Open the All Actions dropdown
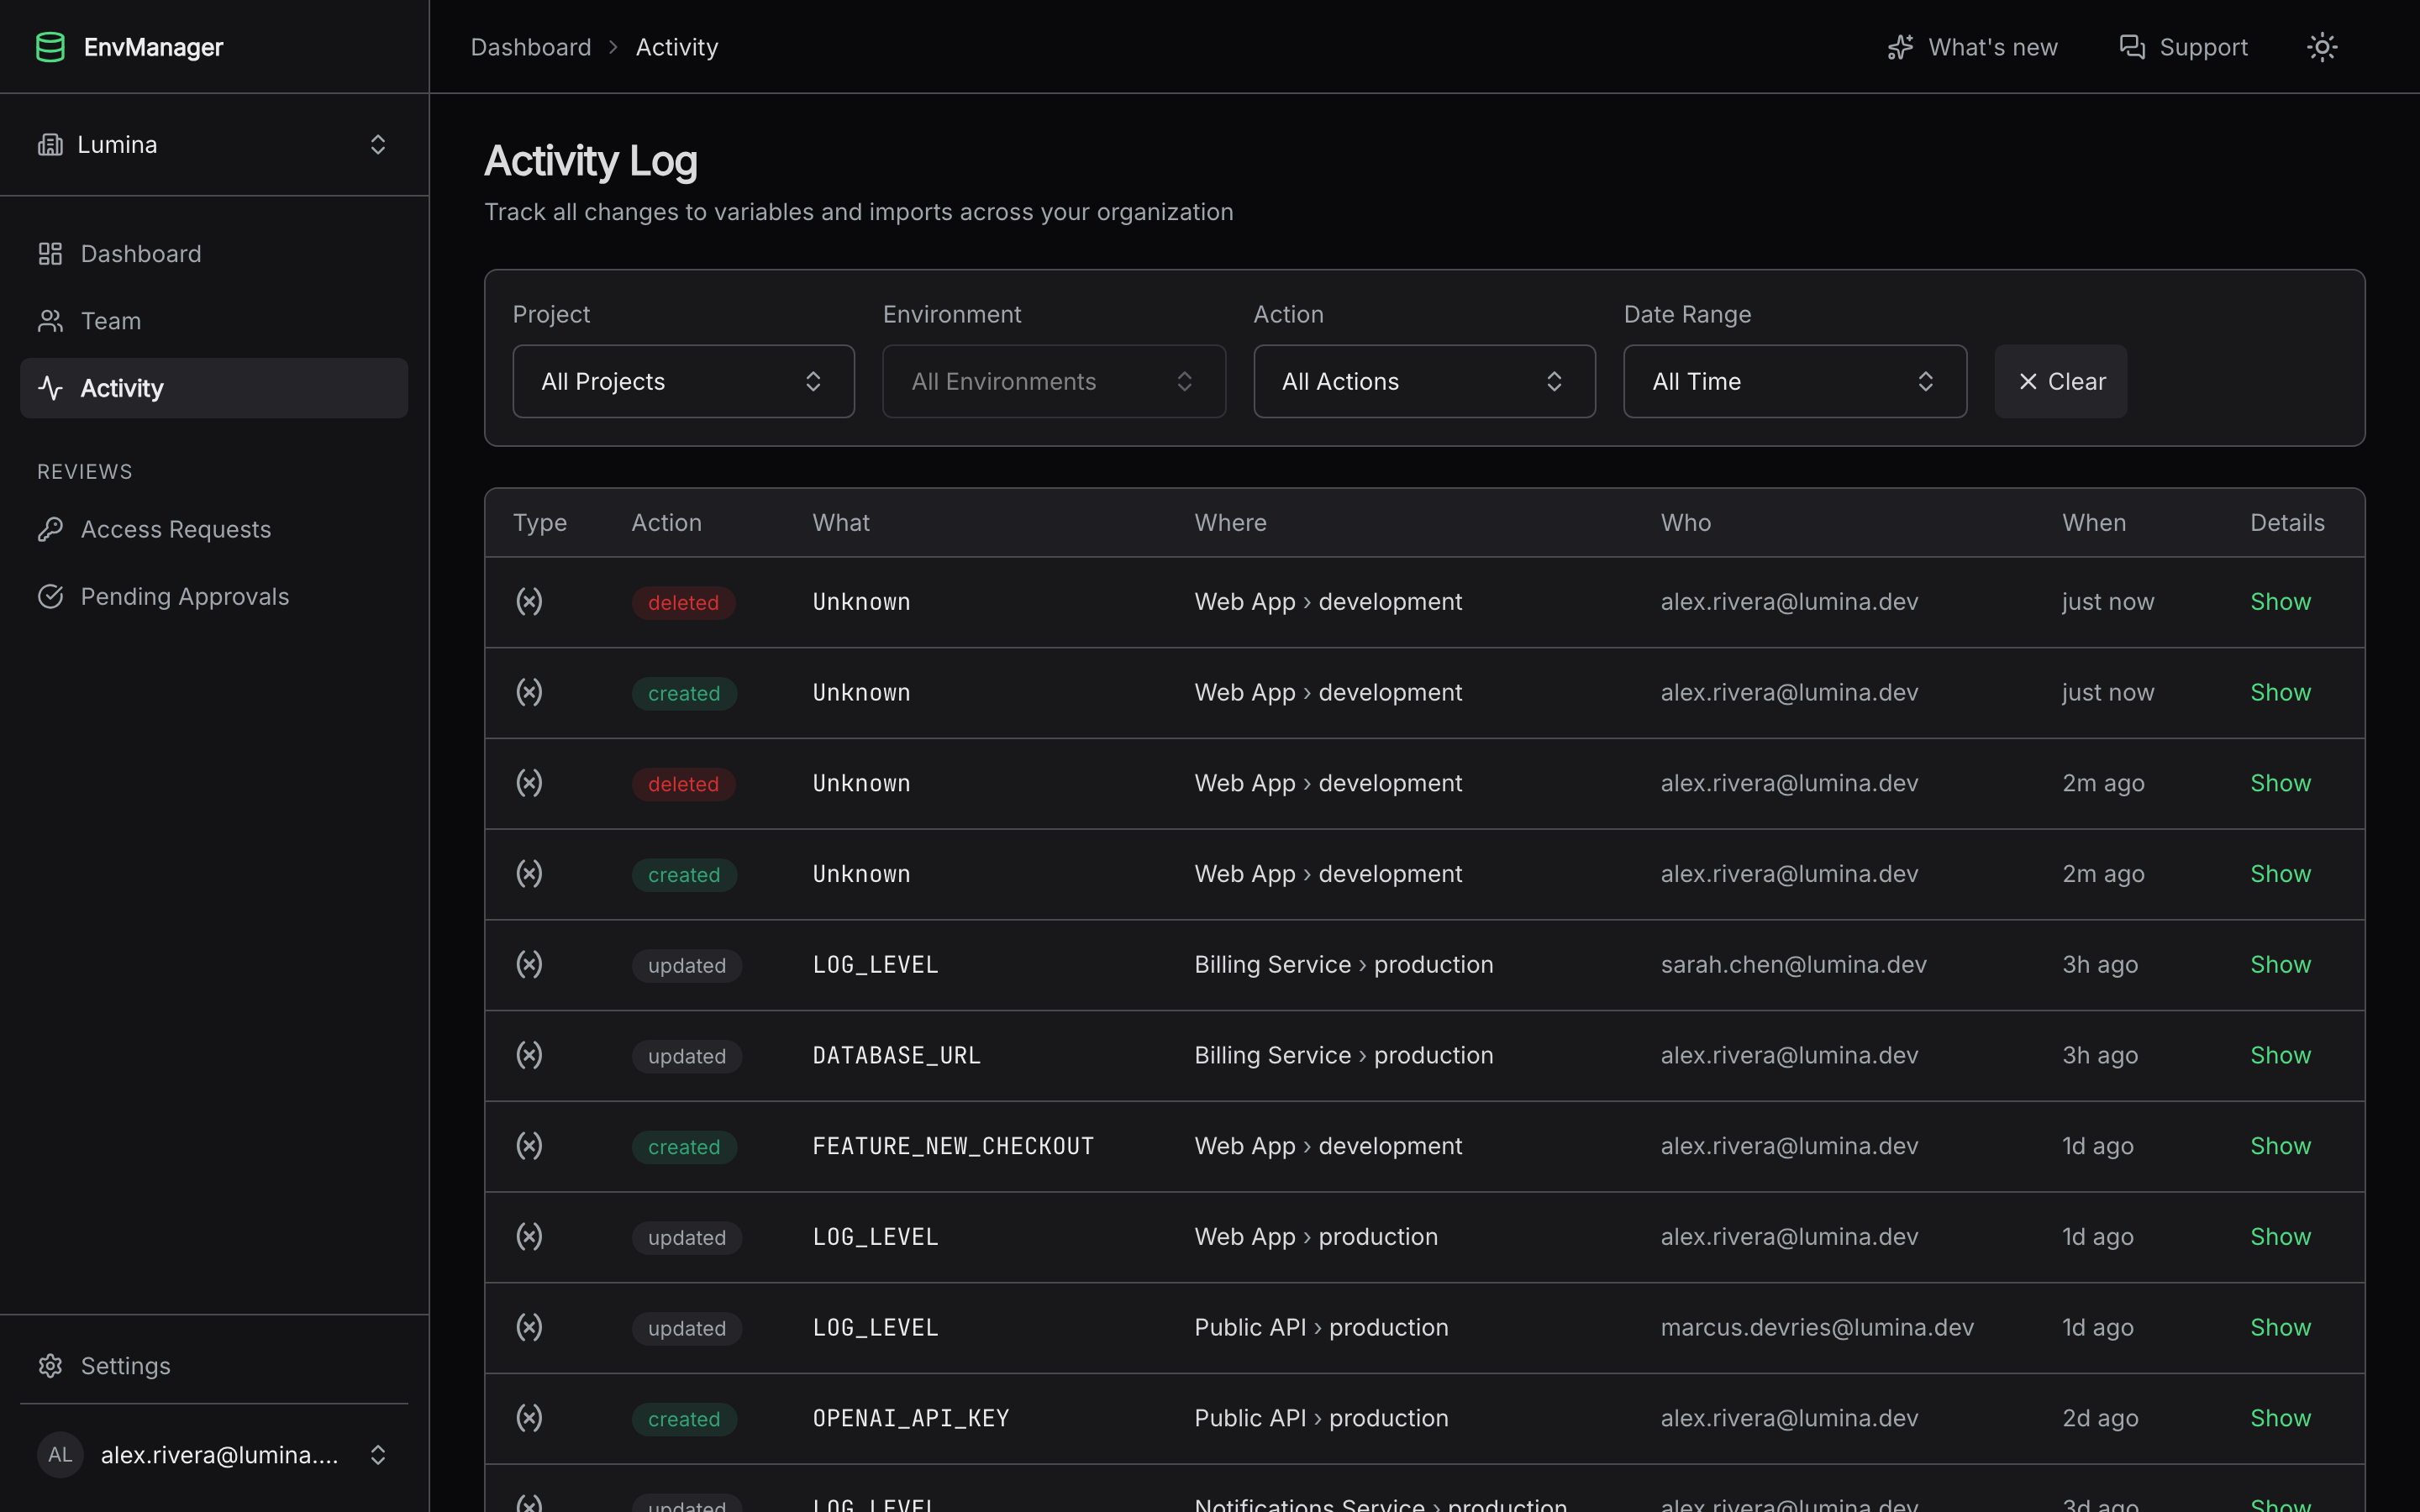The width and height of the screenshot is (2420, 1512). (1424, 382)
